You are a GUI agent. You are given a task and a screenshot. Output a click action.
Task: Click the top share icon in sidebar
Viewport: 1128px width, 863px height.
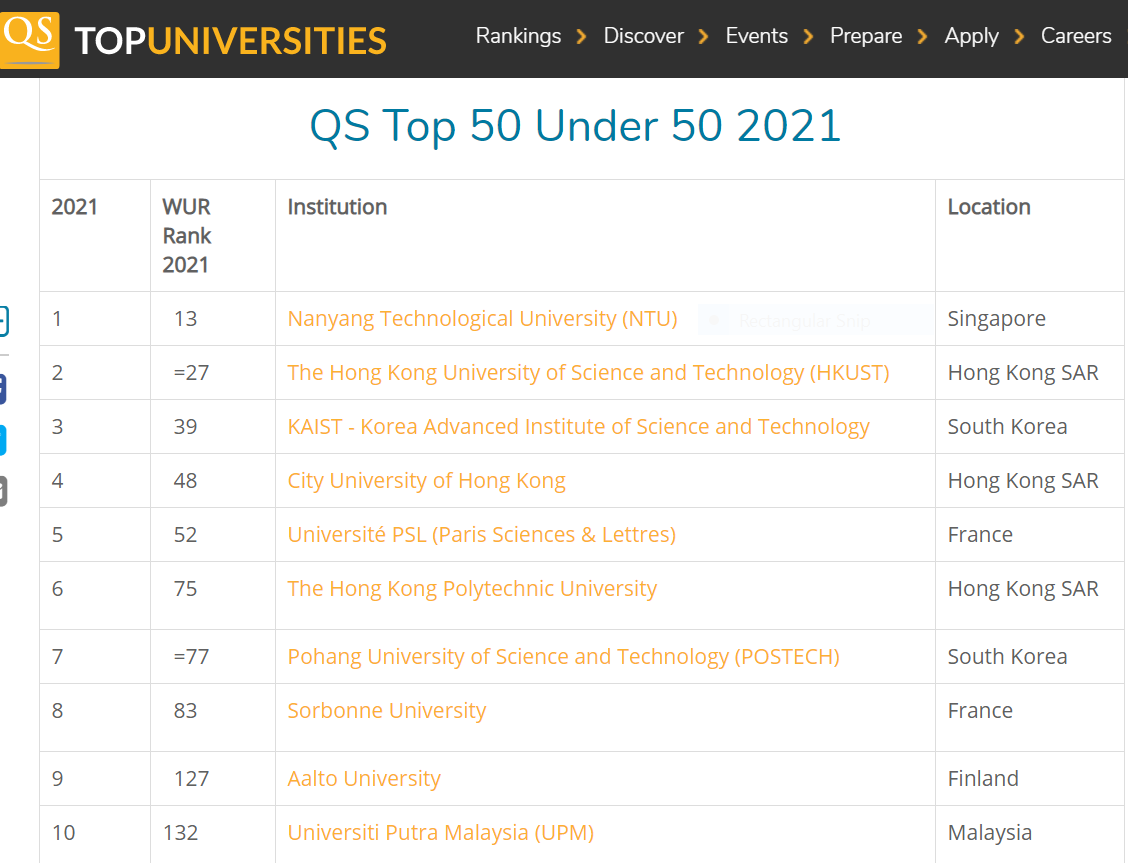point(4,321)
